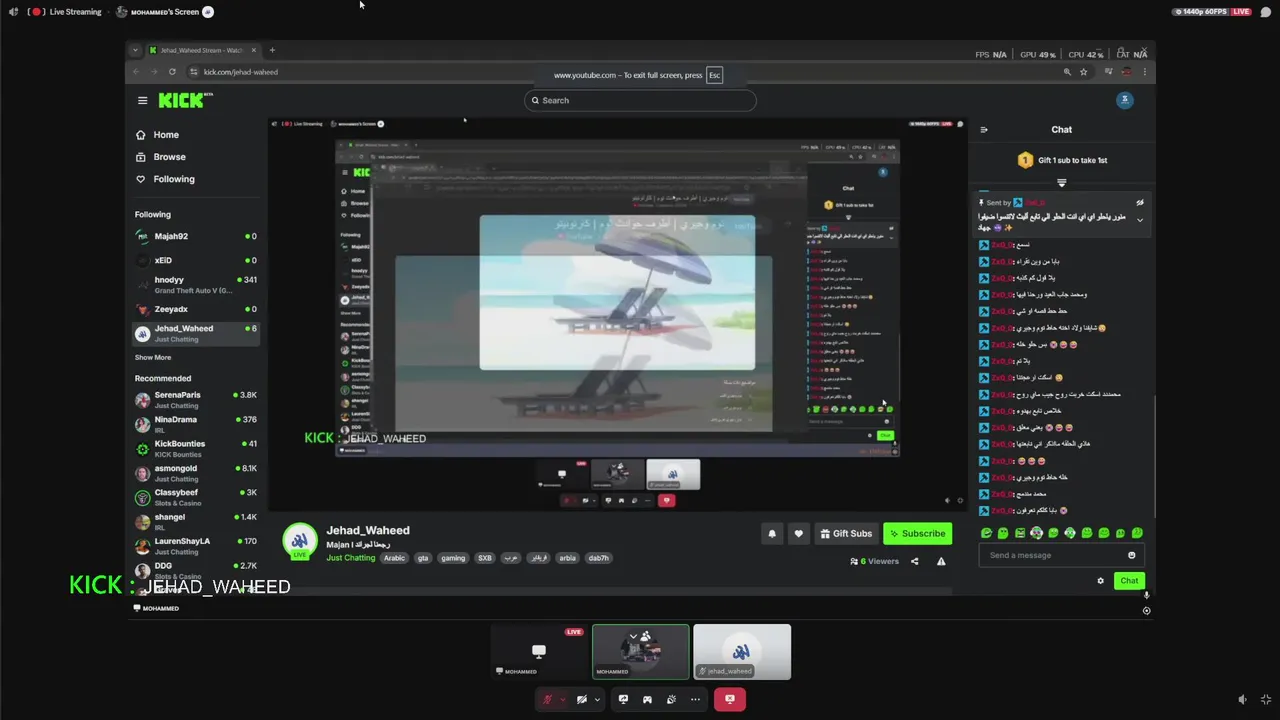Exit Discord fullscreen view icon
This screenshot has height=720, width=1280.
click(1266, 699)
